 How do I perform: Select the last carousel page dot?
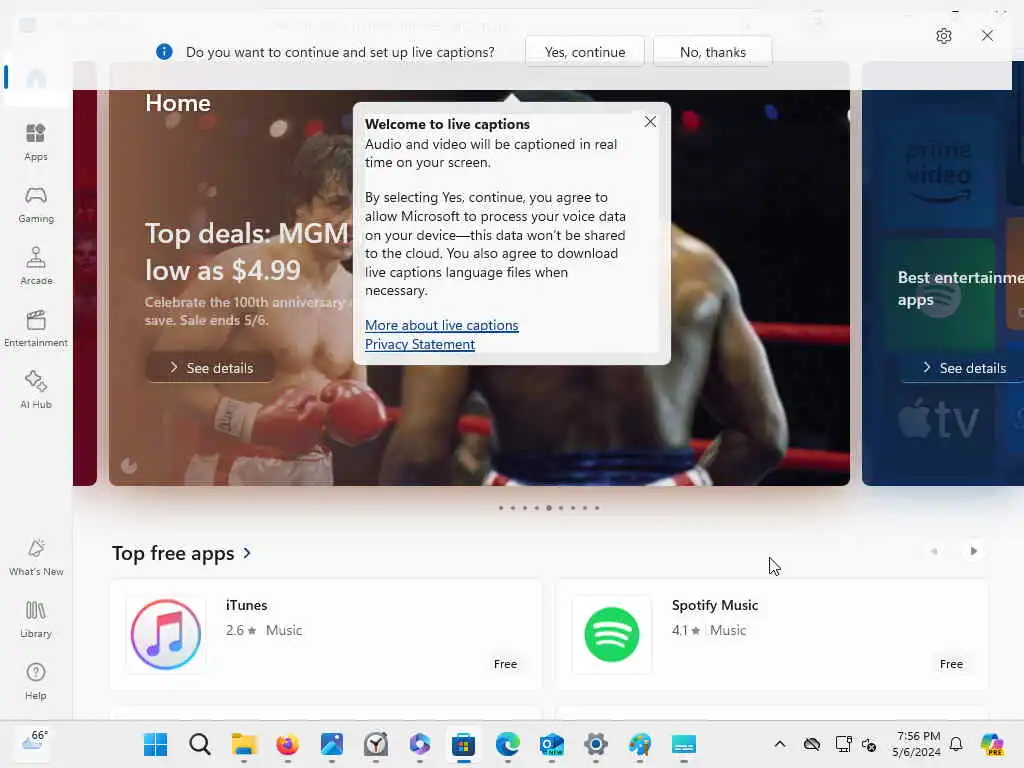[597, 507]
